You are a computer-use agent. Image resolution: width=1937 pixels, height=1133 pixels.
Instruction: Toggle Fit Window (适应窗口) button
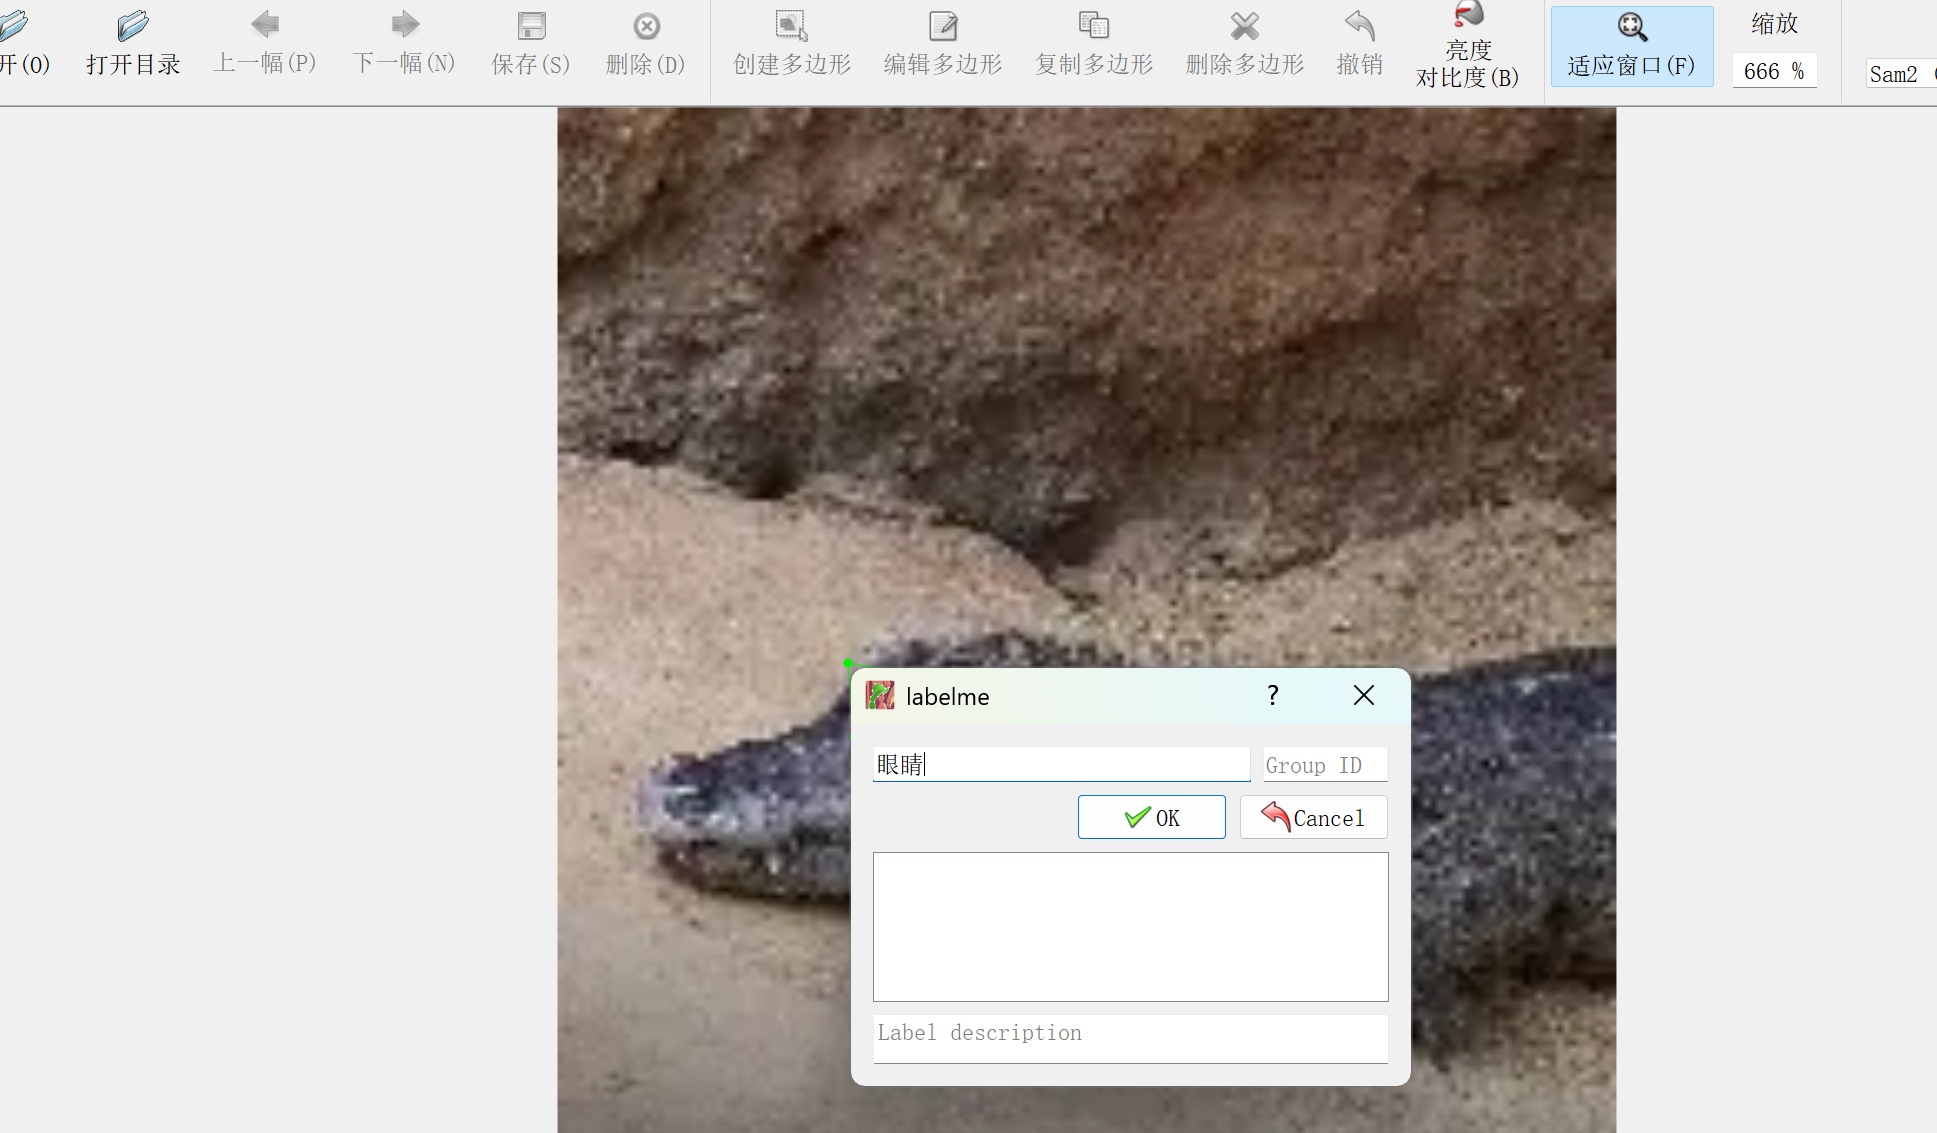point(1631,45)
